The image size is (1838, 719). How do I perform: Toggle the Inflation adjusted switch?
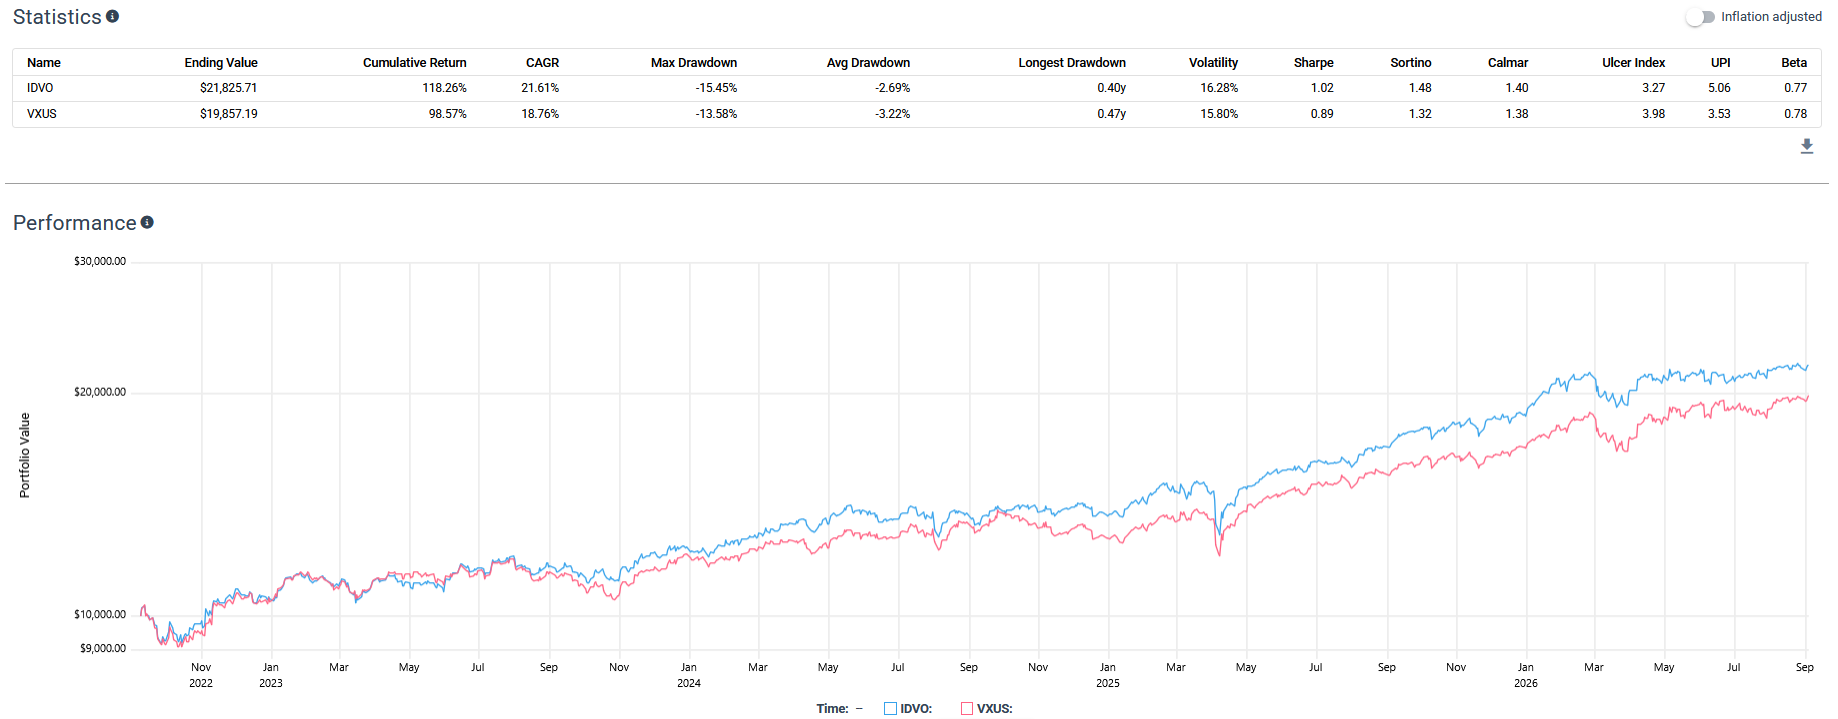(x=1700, y=17)
